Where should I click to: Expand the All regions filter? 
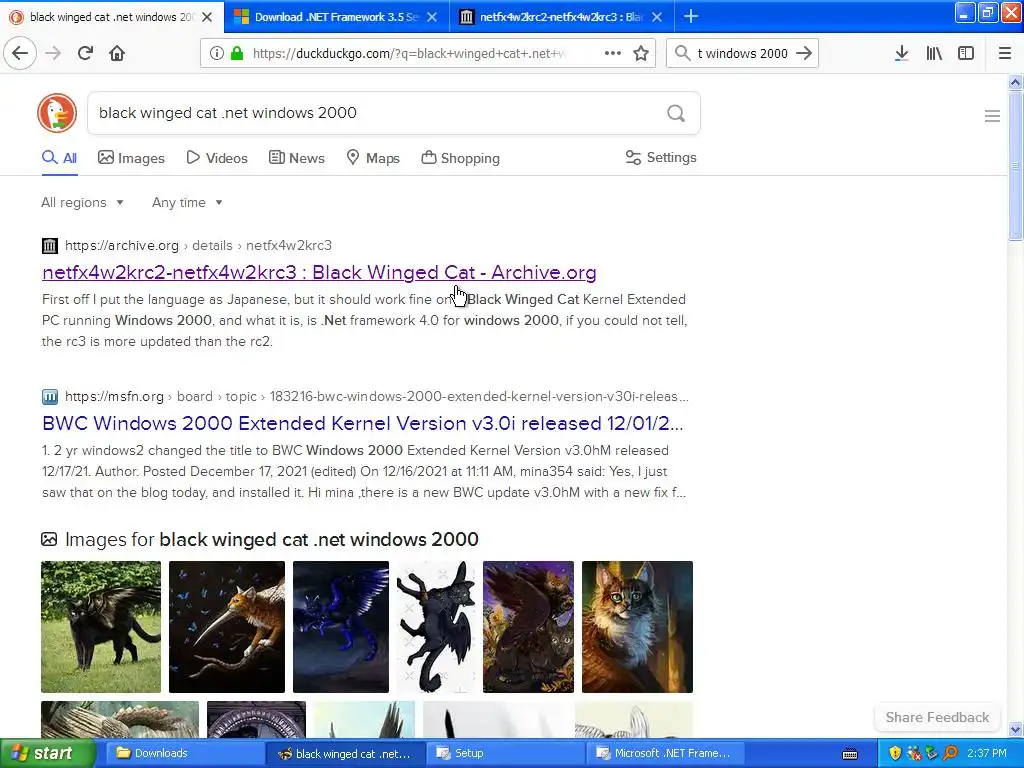pos(82,202)
